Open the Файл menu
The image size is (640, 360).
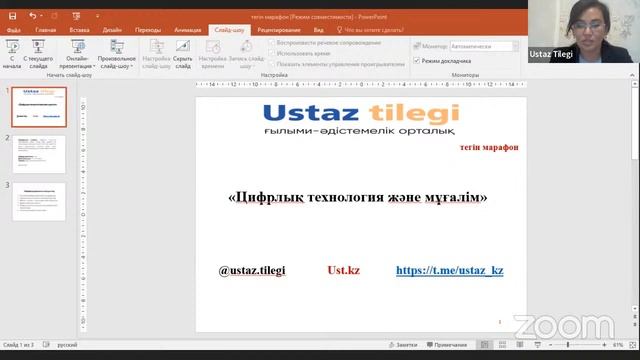pos(13,30)
